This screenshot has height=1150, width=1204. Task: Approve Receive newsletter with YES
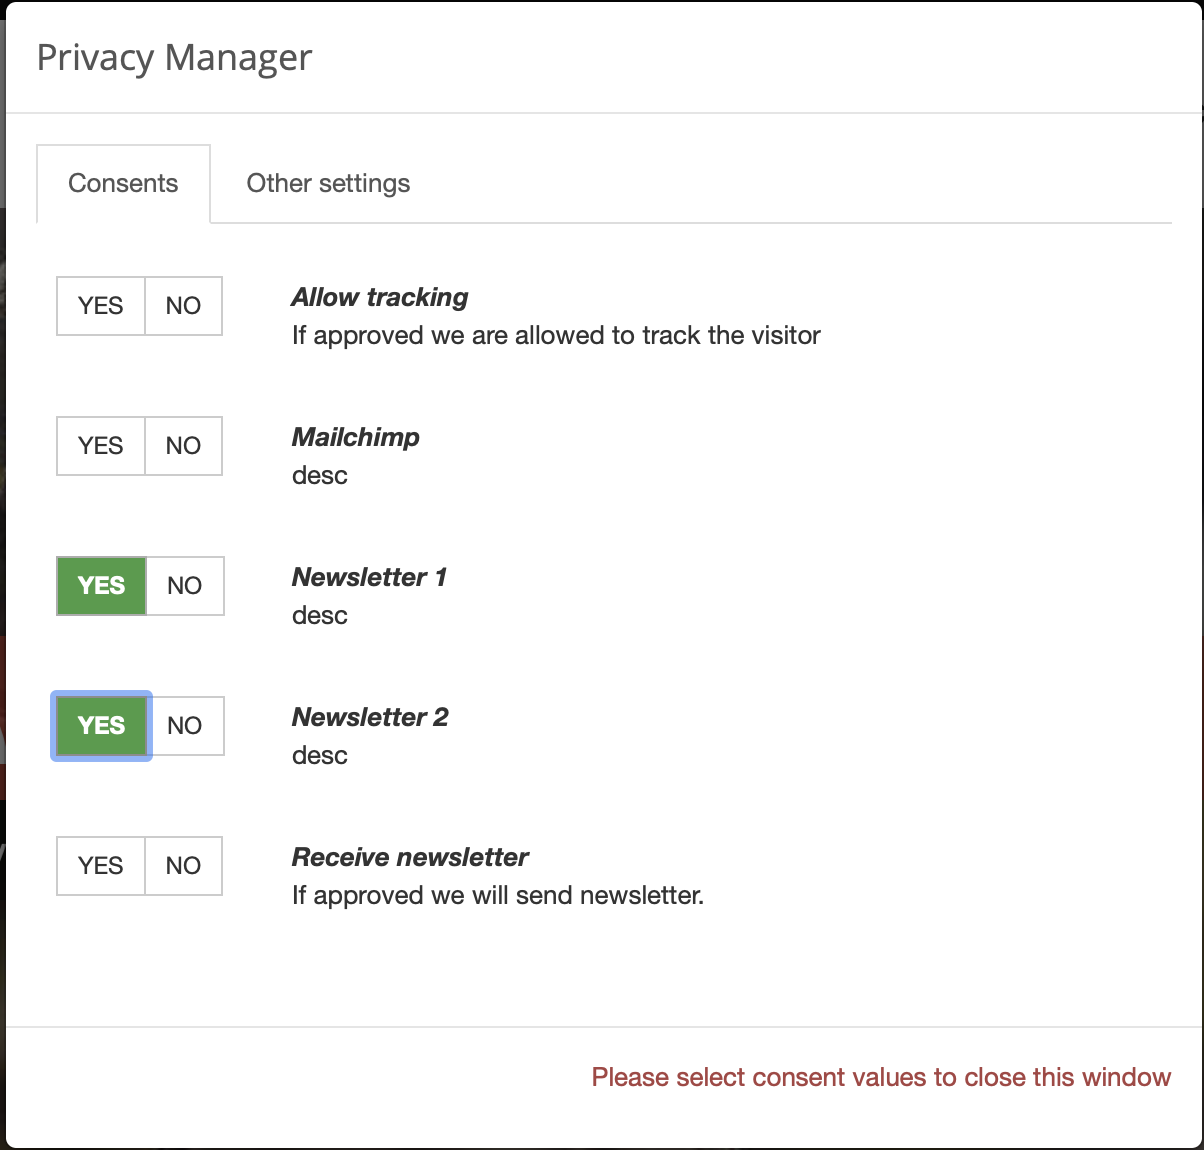tap(101, 866)
